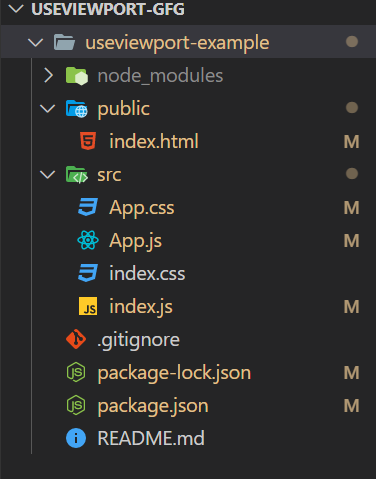Image resolution: width=376 pixels, height=479 pixels.
Task: Click the HTML5 icon beside index.html
Action: pos(88,141)
